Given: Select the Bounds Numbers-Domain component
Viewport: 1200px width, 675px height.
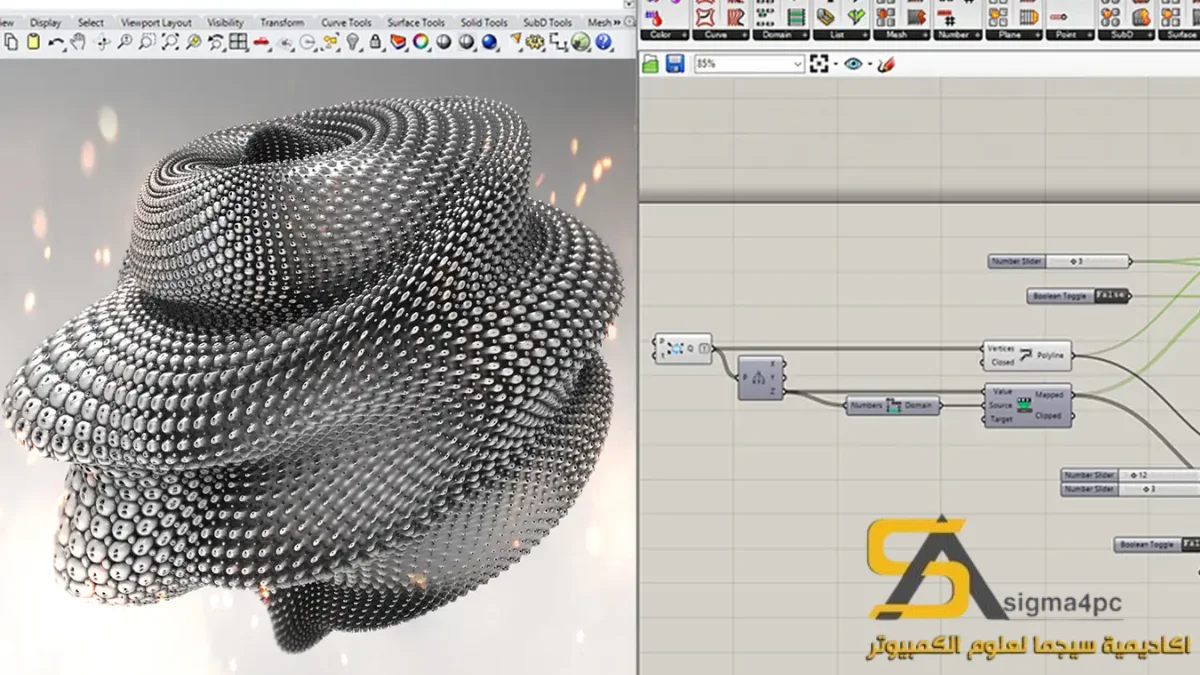Looking at the screenshot, I should coord(893,405).
